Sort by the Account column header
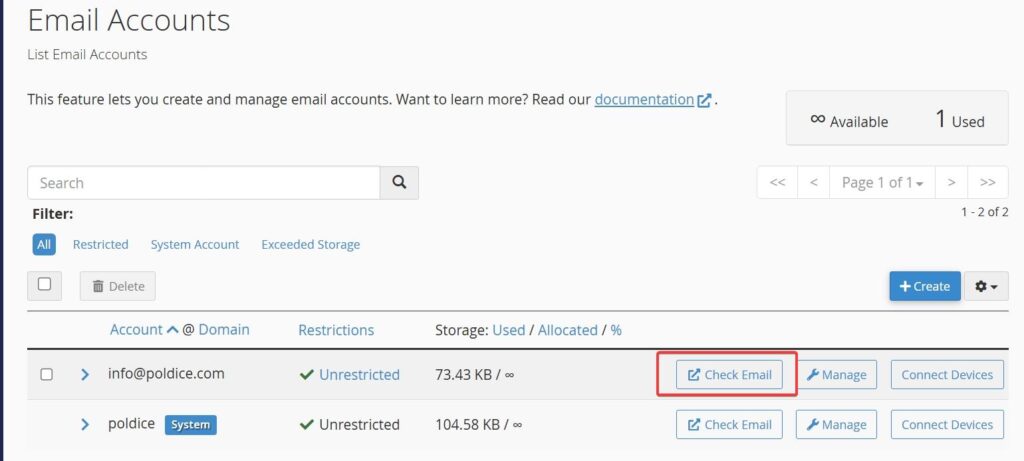 pyautogui.click(x=136, y=329)
